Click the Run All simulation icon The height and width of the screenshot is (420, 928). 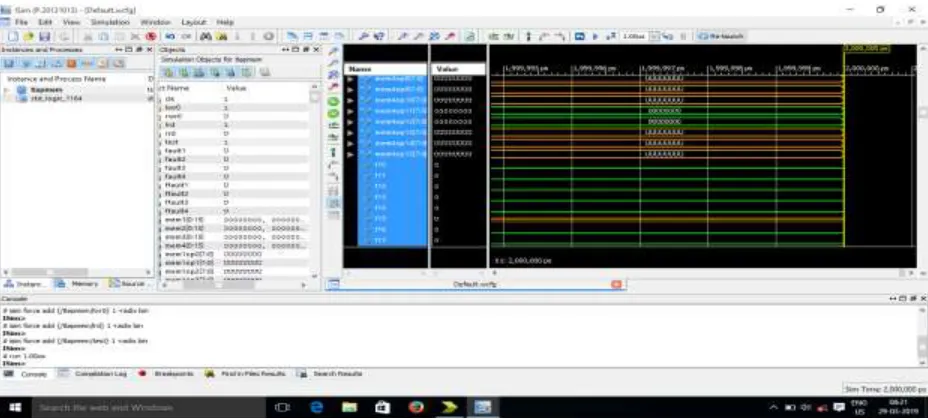tap(595, 36)
